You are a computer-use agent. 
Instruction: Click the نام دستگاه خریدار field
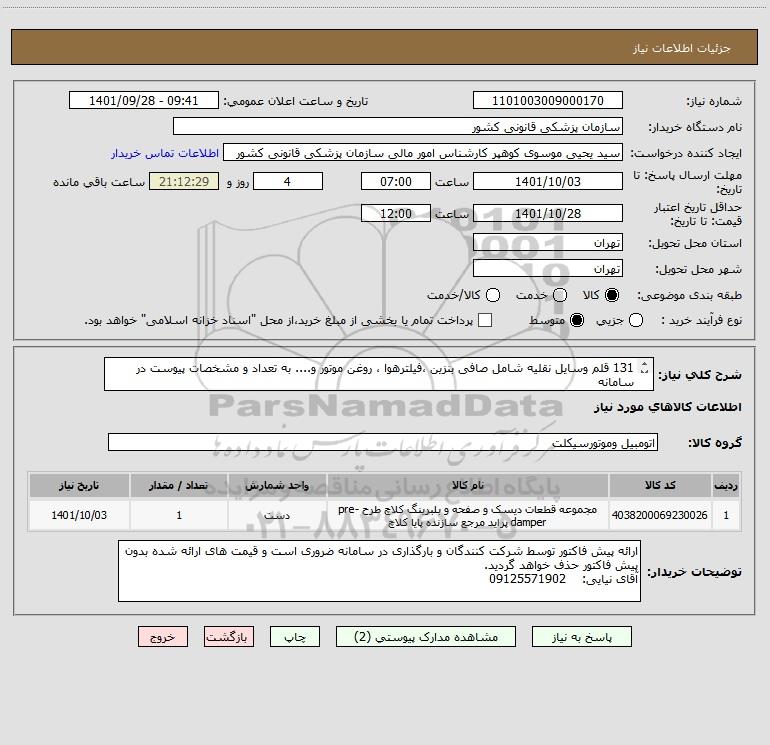(x=398, y=127)
